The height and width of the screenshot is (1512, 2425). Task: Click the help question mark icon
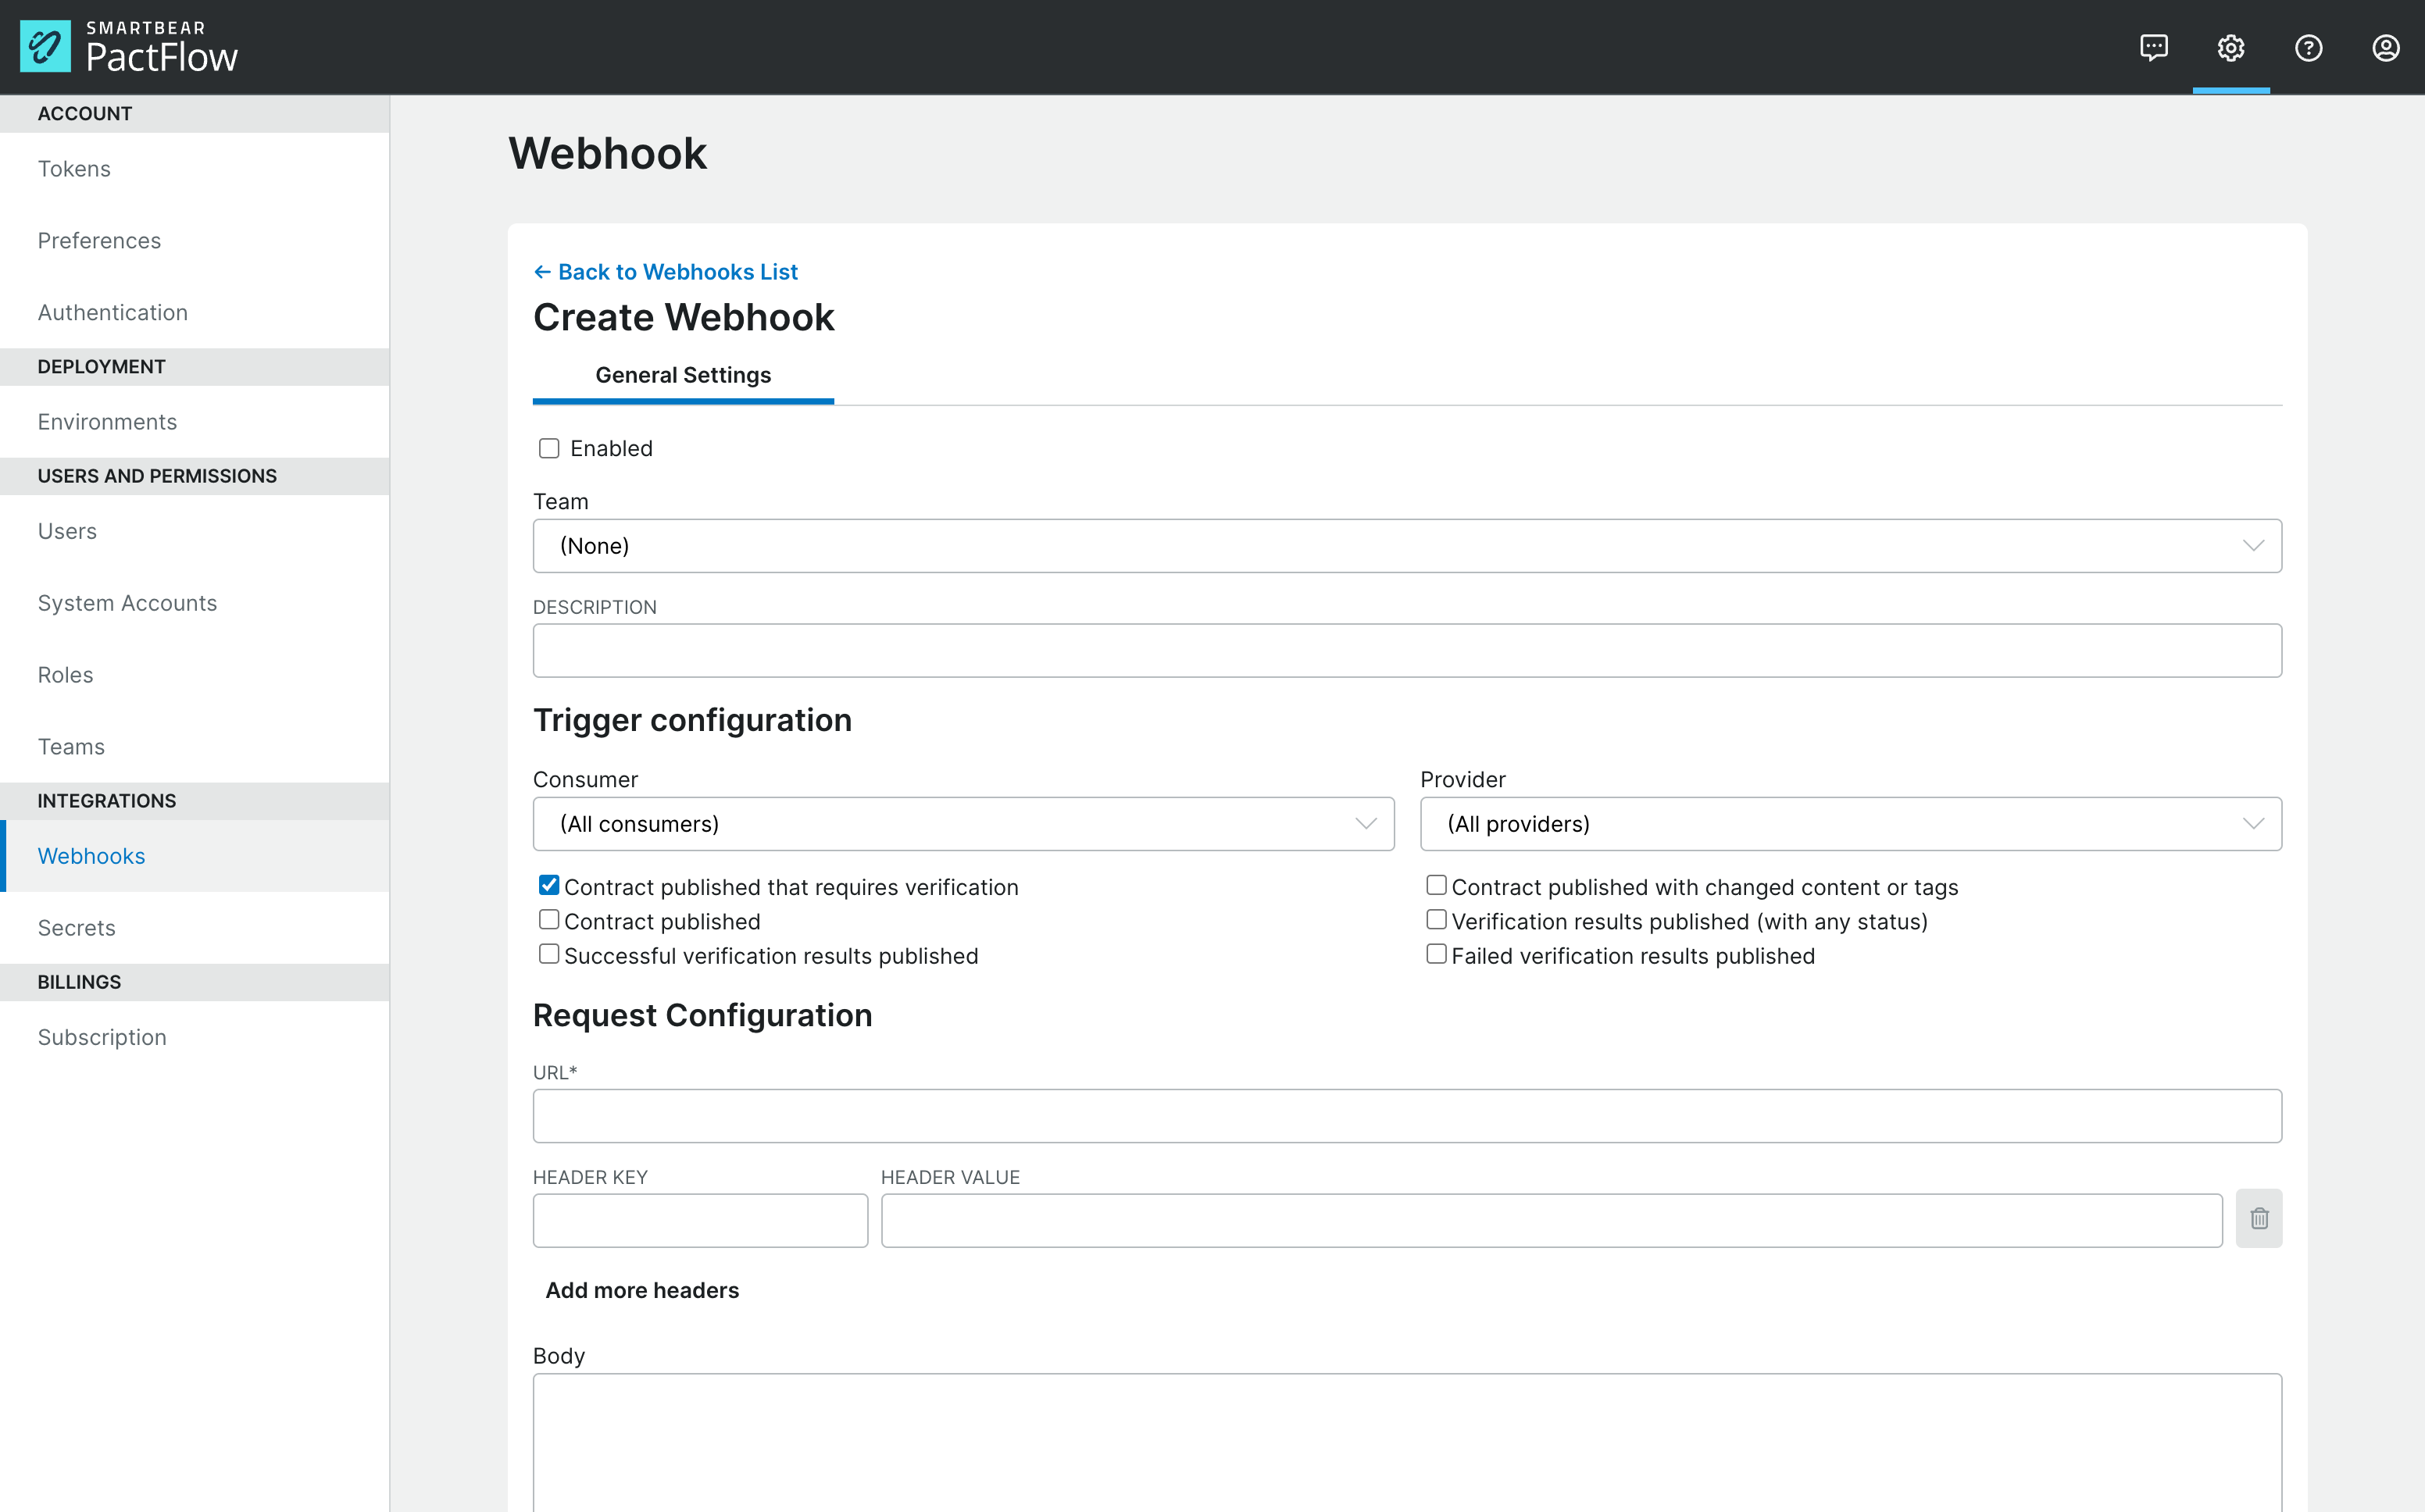coord(2309,47)
